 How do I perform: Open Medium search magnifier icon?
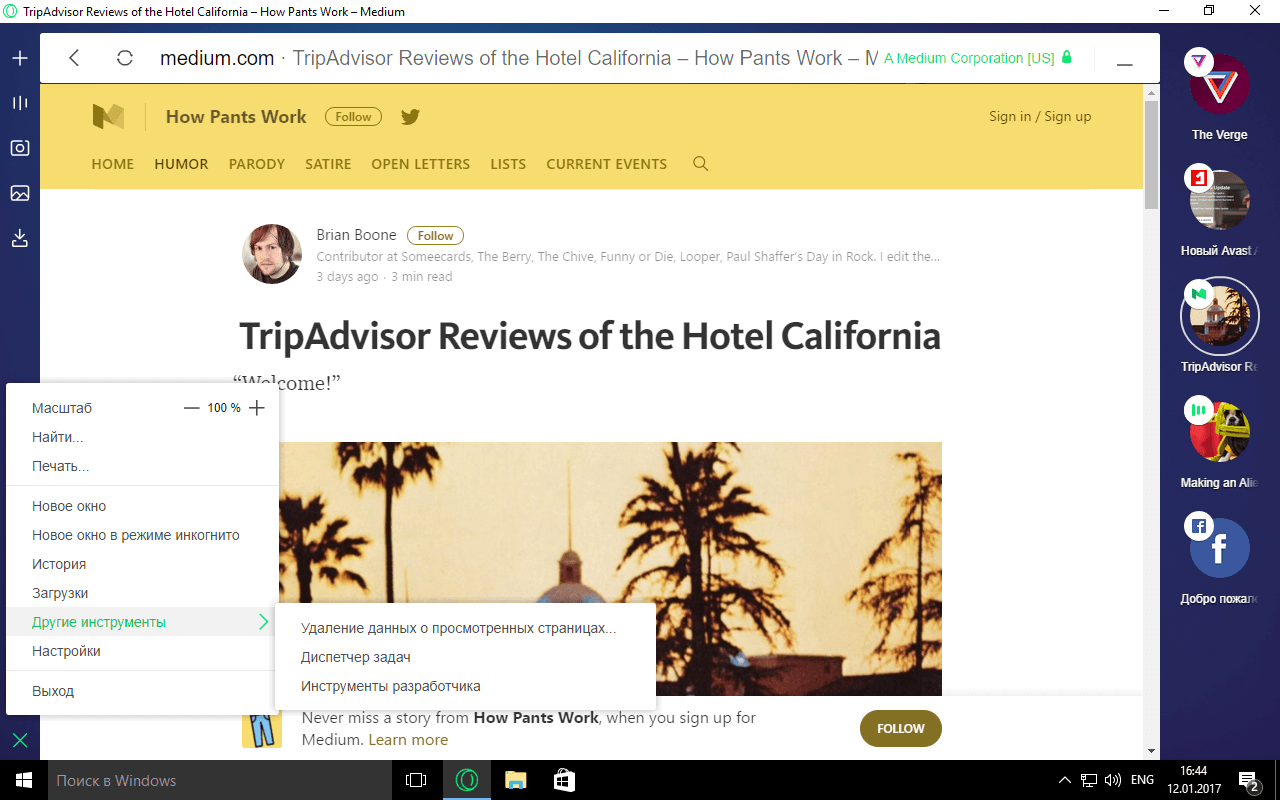tap(700, 164)
